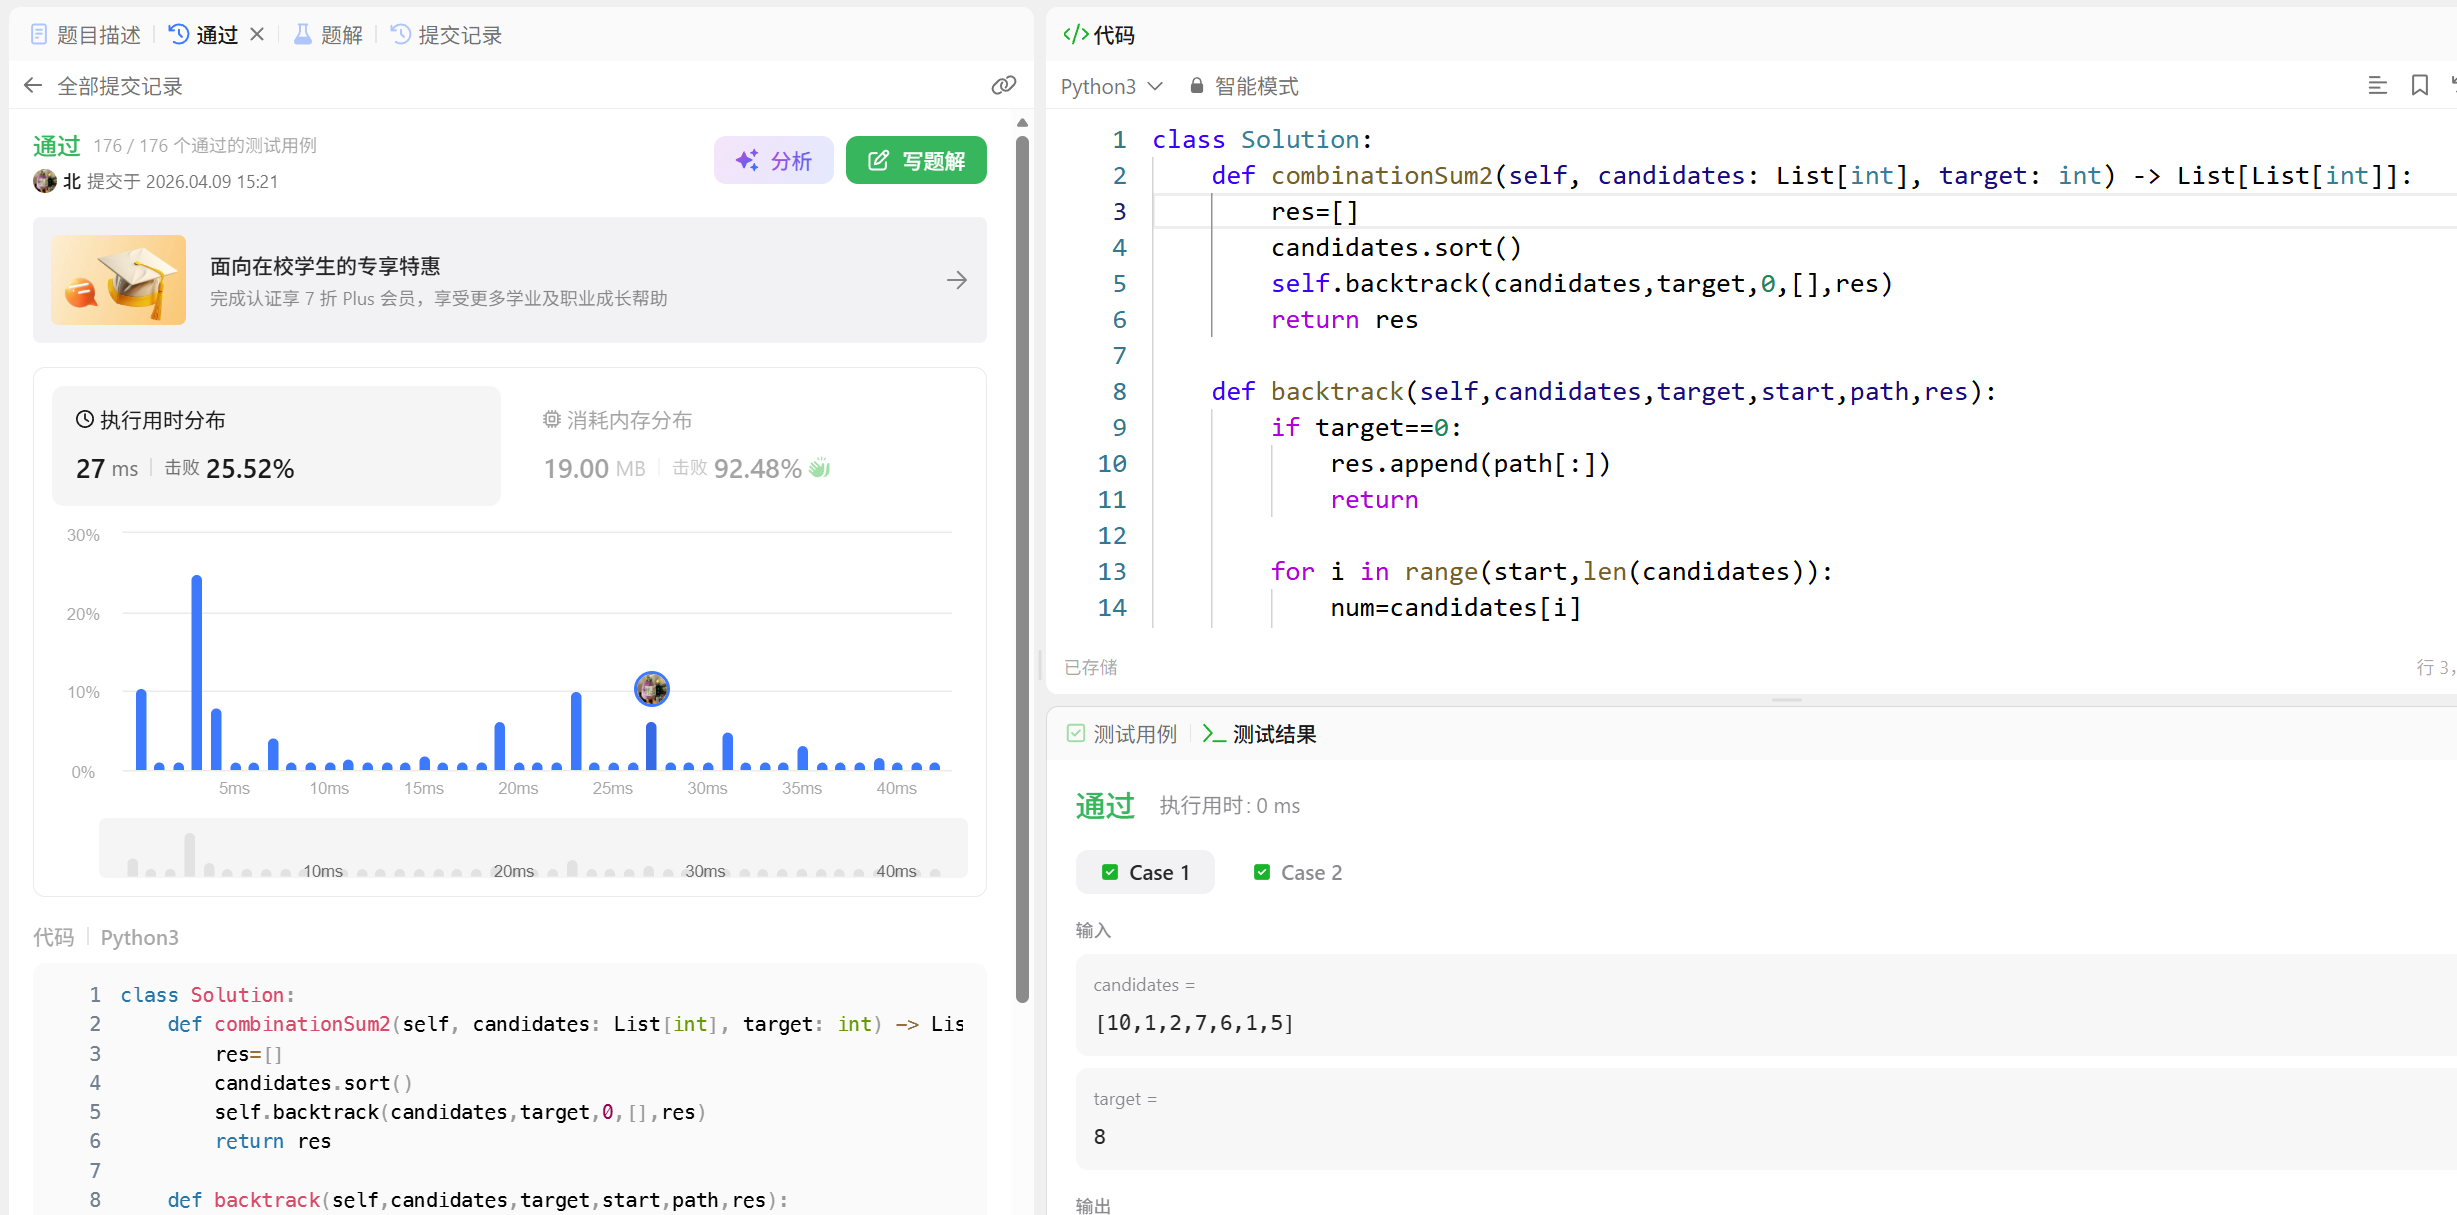The height and width of the screenshot is (1215, 2457).
Task: Click the 写题解 button
Action: click(x=916, y=160)
